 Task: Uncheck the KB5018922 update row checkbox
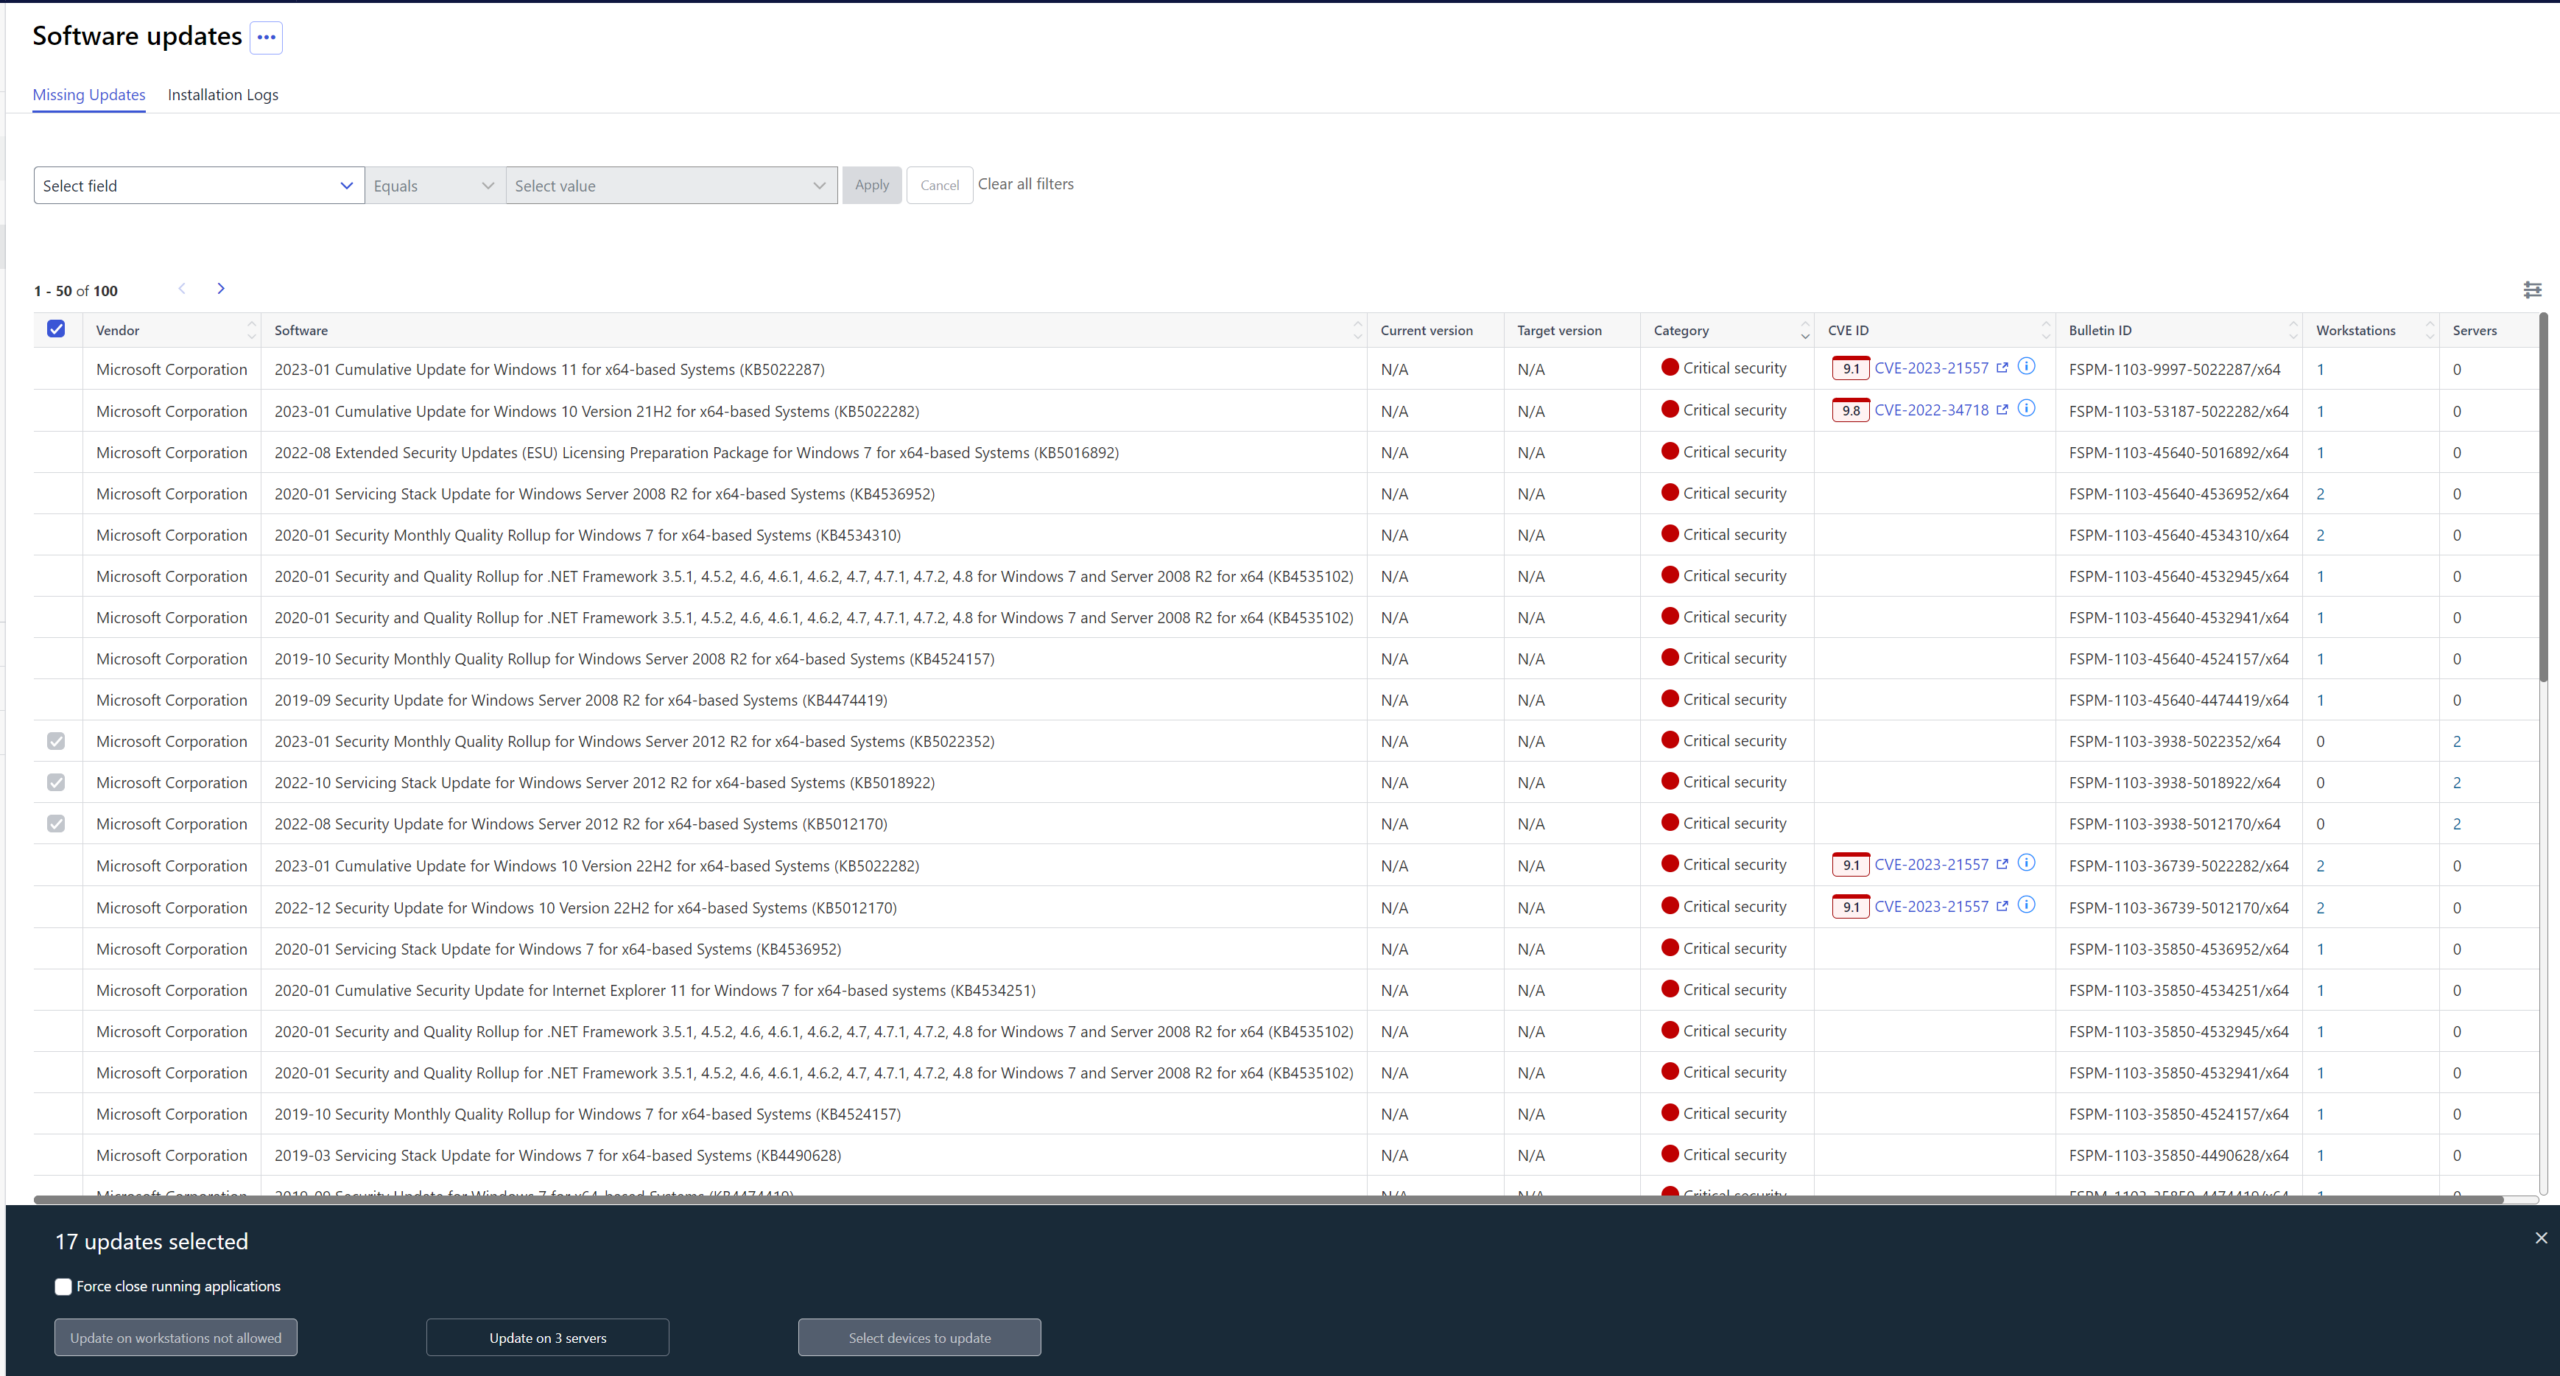click(x=56, y=782)
